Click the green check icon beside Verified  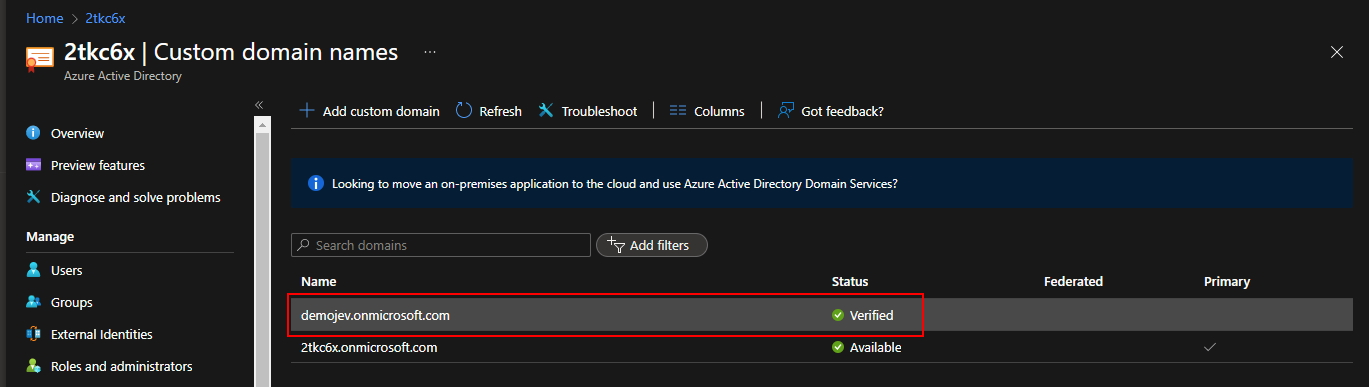point(838,315)
